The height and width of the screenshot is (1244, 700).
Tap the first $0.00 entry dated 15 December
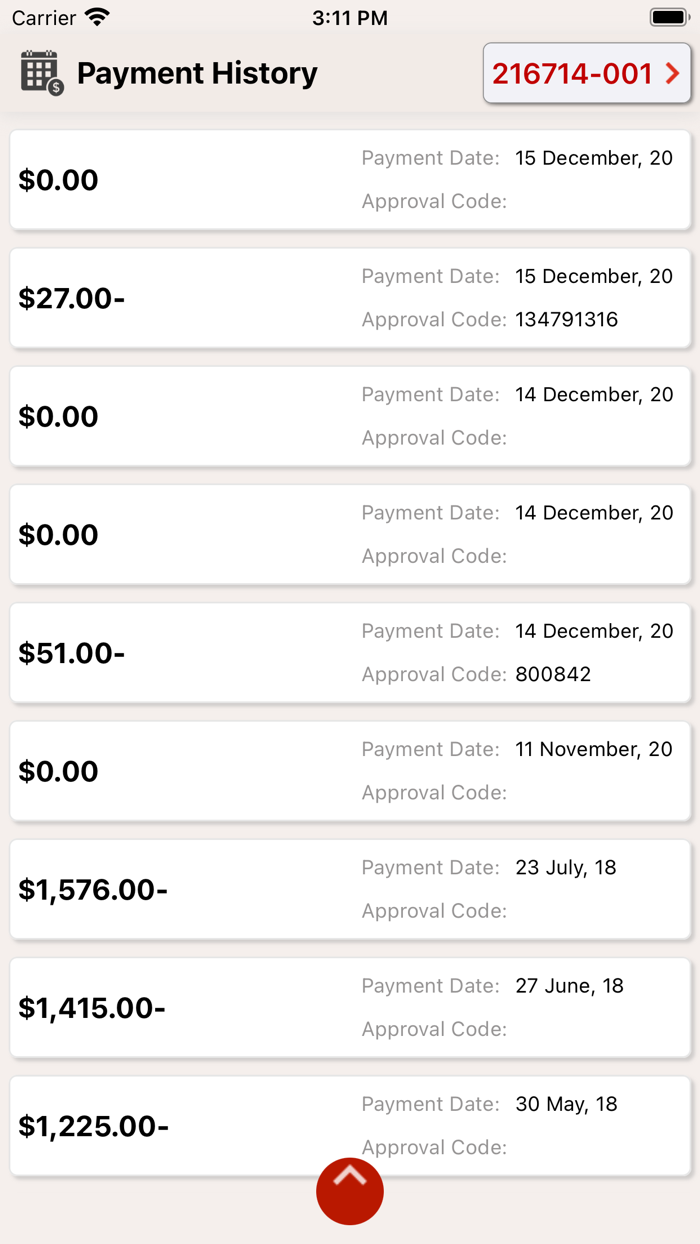click(x=350, y=180)
